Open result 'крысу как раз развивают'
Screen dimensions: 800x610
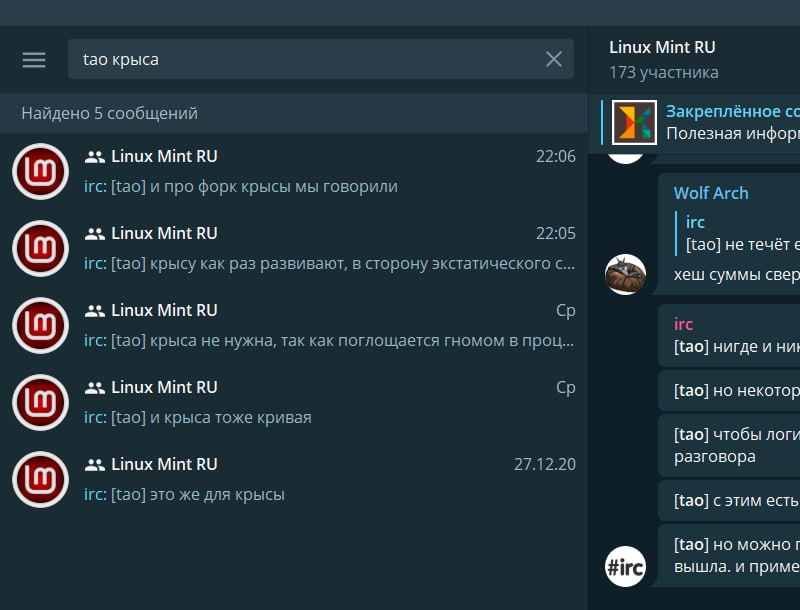pos(294,248)
